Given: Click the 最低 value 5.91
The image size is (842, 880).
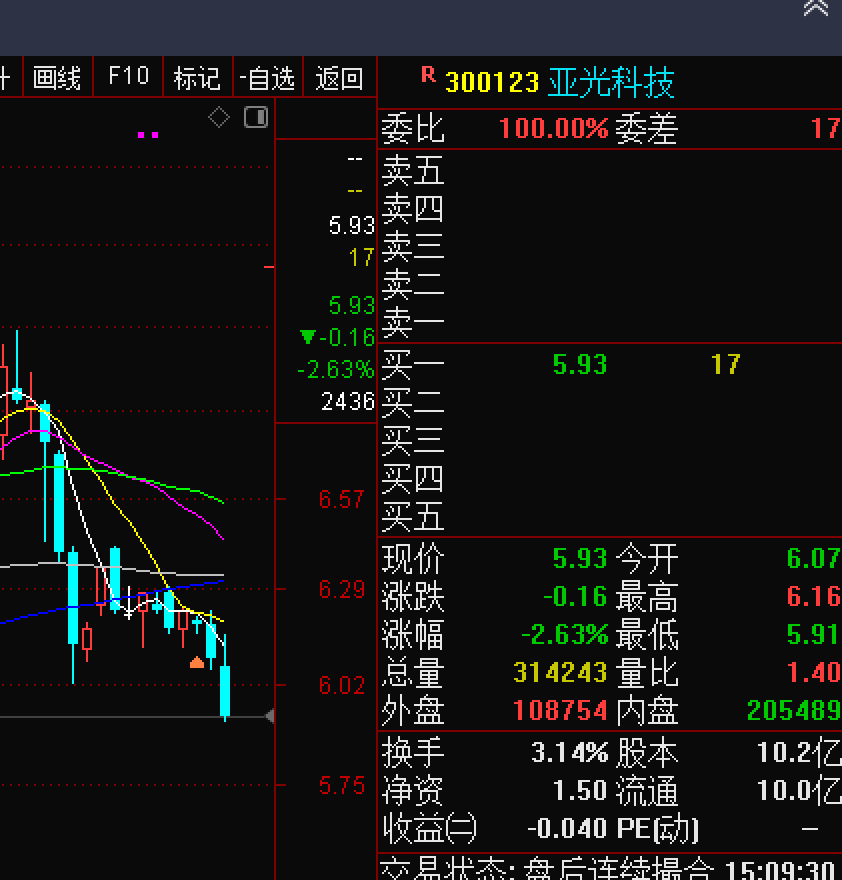Looking at the screenshot, I should tap(813, 635).
